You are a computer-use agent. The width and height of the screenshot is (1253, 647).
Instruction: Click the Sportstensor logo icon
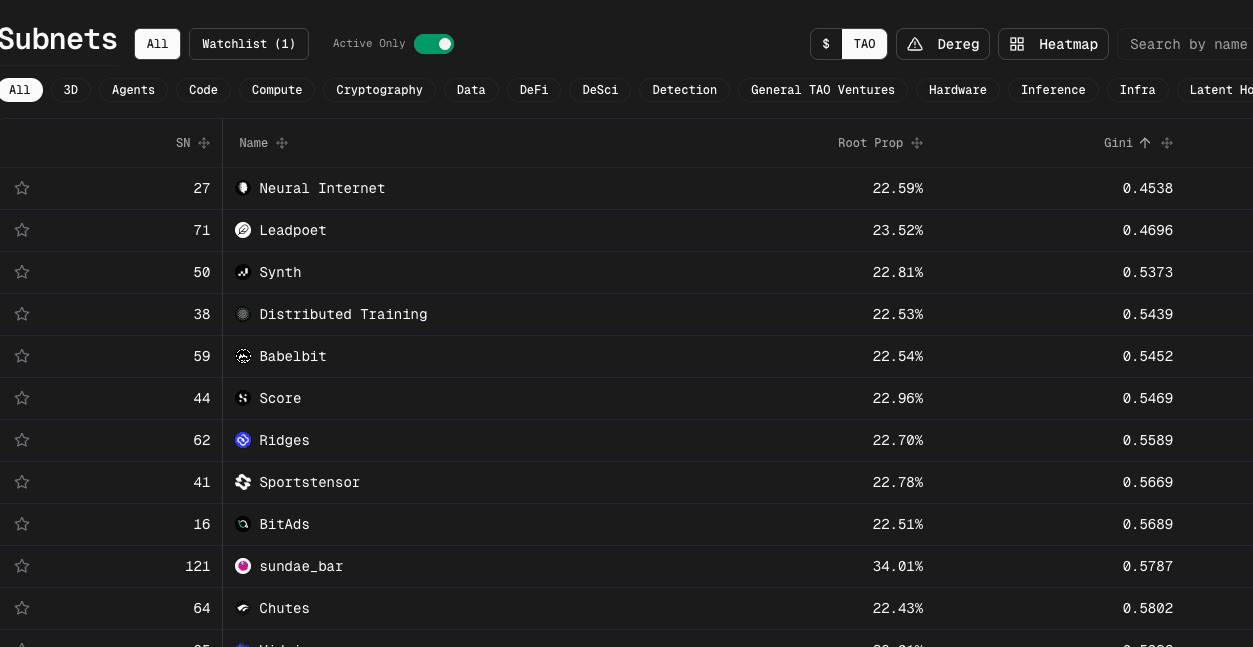[242, 482]
